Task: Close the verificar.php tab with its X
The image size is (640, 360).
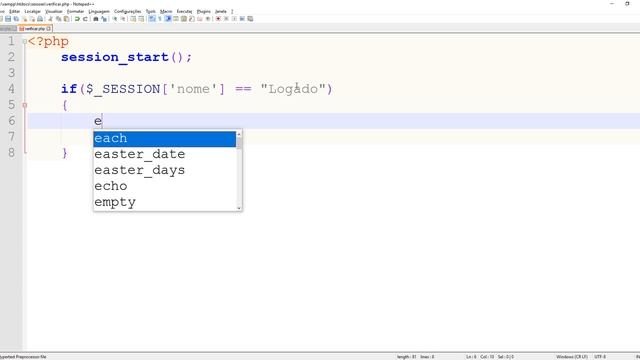Action: pyautogui.click(x=49, y=29)
